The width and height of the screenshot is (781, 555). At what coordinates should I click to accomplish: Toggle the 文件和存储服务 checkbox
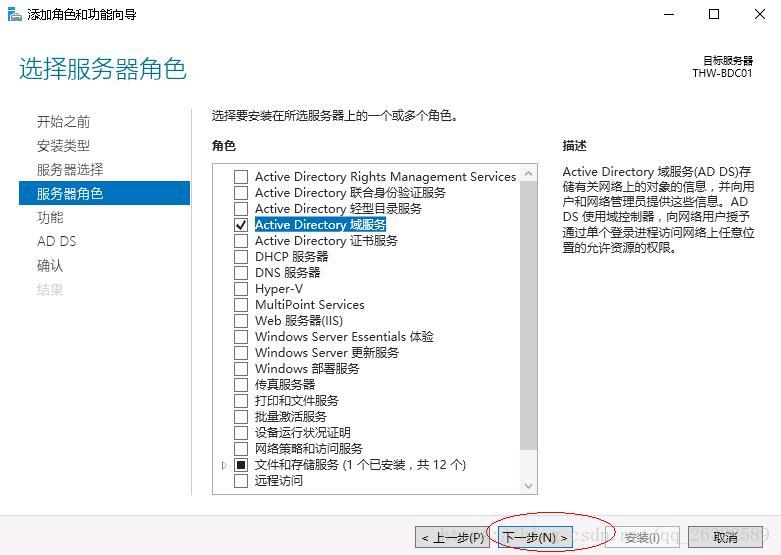[241, 465]
